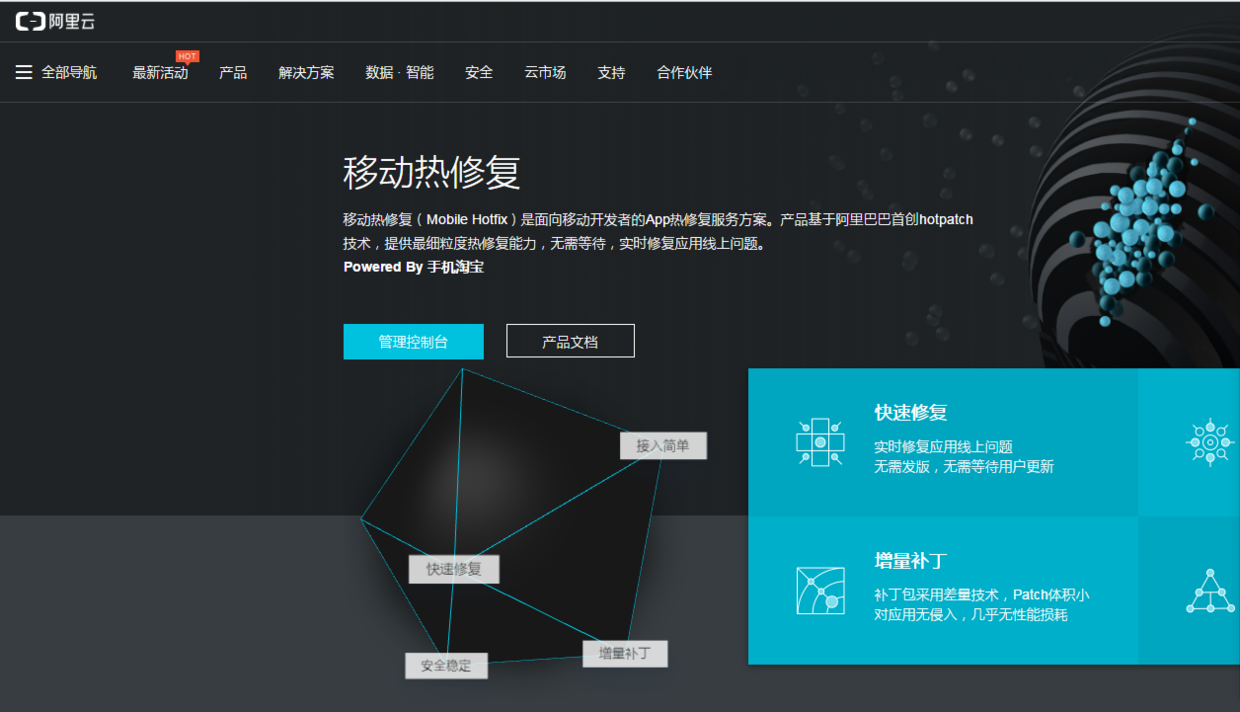The image size is (1240, 712).
Task: Click the triangle network icon beside 增量补丁 card
Action: coord(1210,590)
